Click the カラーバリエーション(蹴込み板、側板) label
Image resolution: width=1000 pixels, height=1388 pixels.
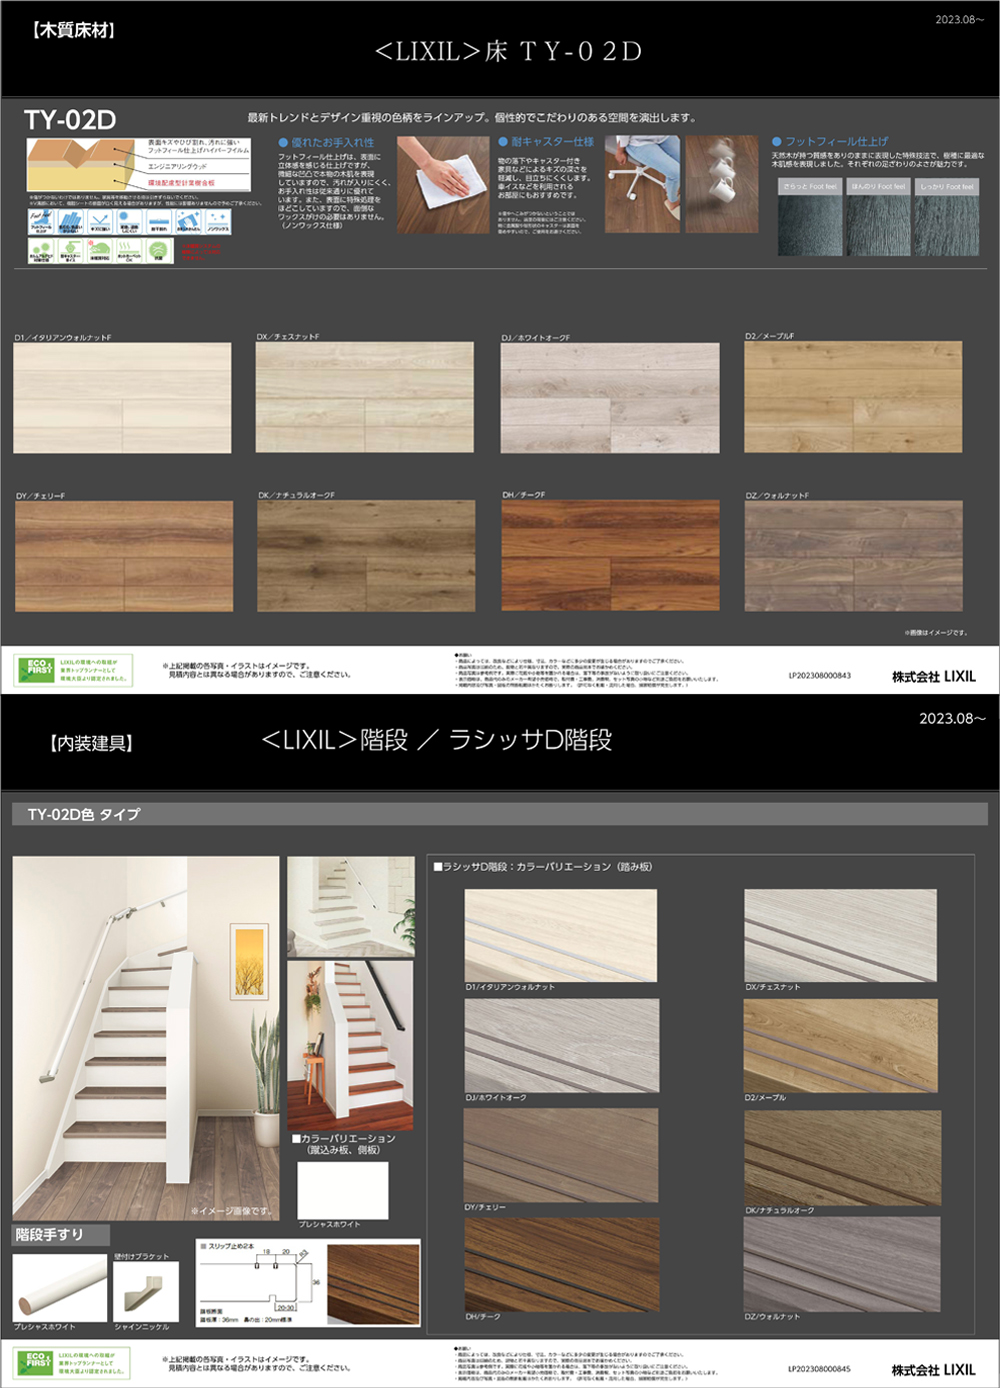point(343,1144)
